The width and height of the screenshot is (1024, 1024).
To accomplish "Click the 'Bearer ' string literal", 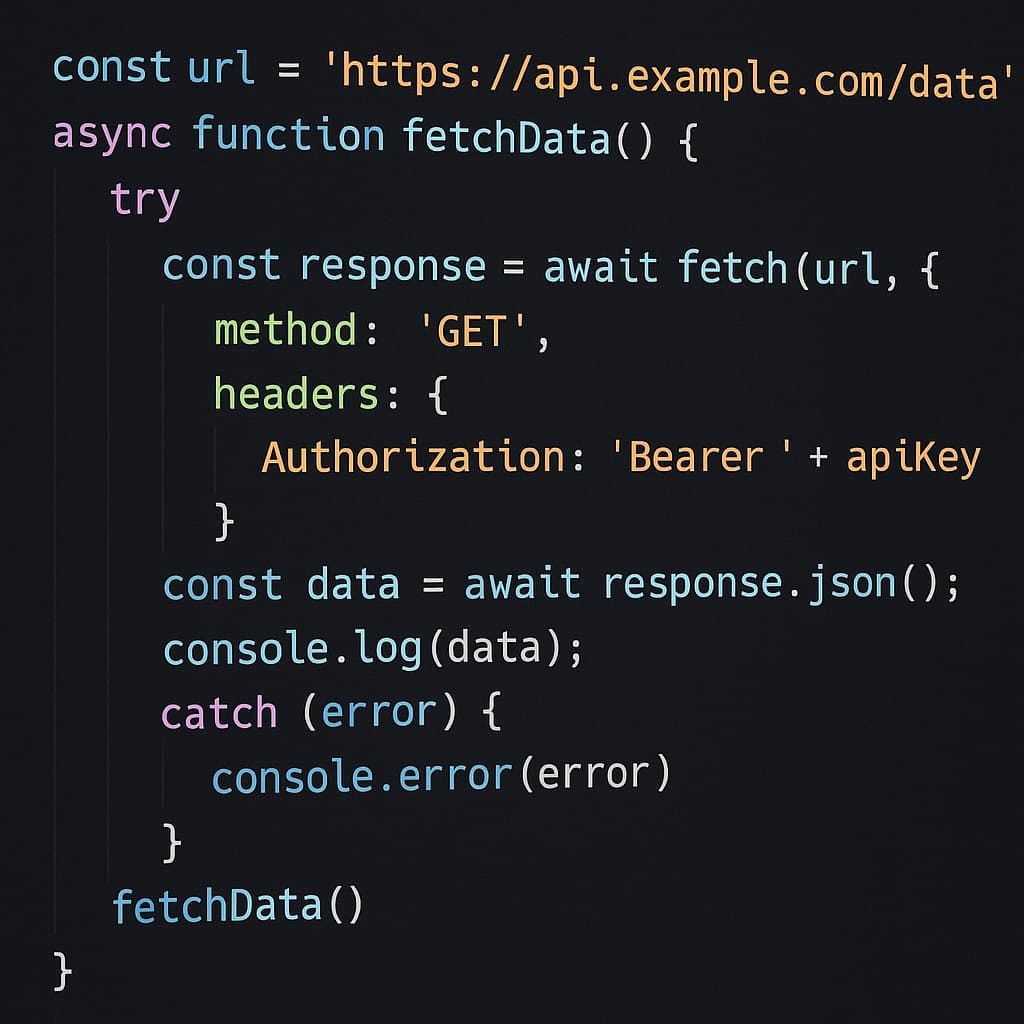I will click(700, 456).
